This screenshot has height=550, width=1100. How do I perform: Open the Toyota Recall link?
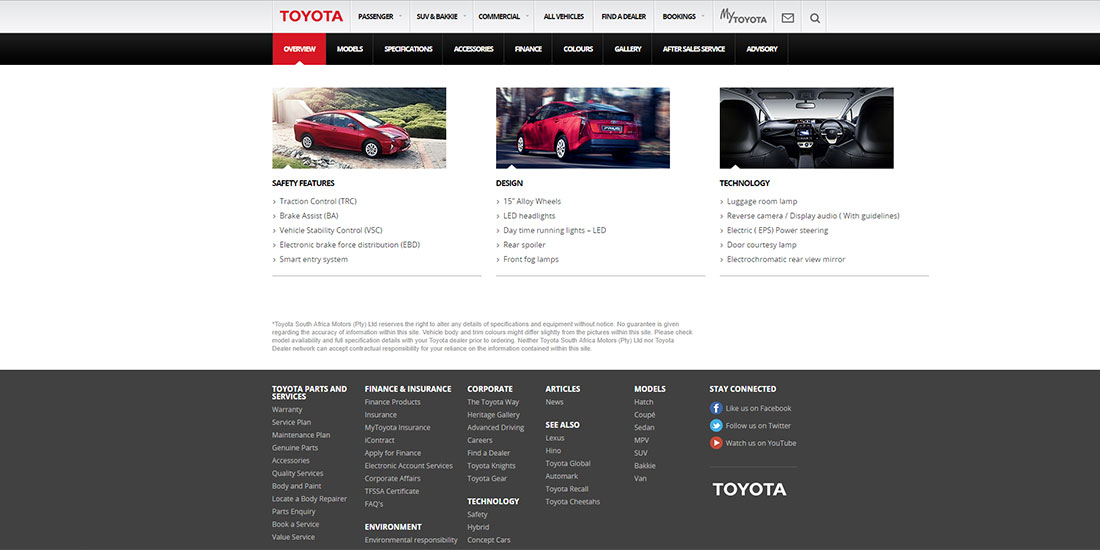pyautogui.click(x=567, y=489)
